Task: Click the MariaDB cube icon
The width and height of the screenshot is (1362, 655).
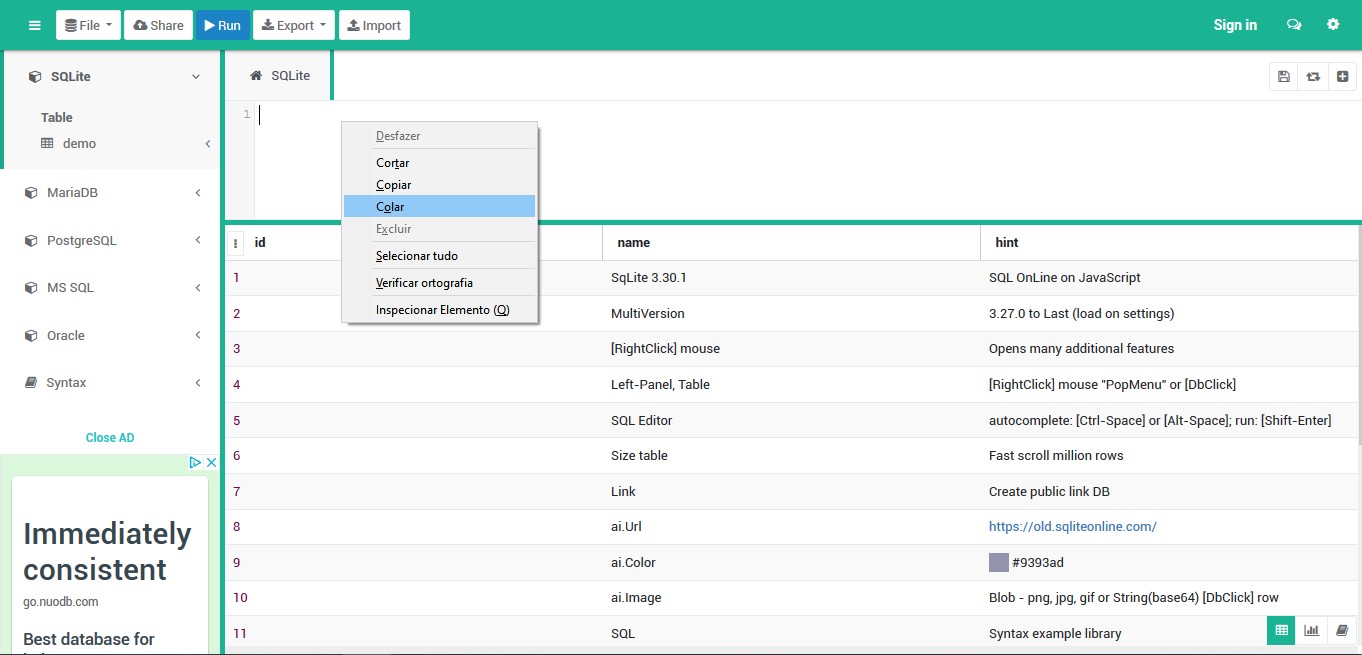Action: tap(31, 193)
